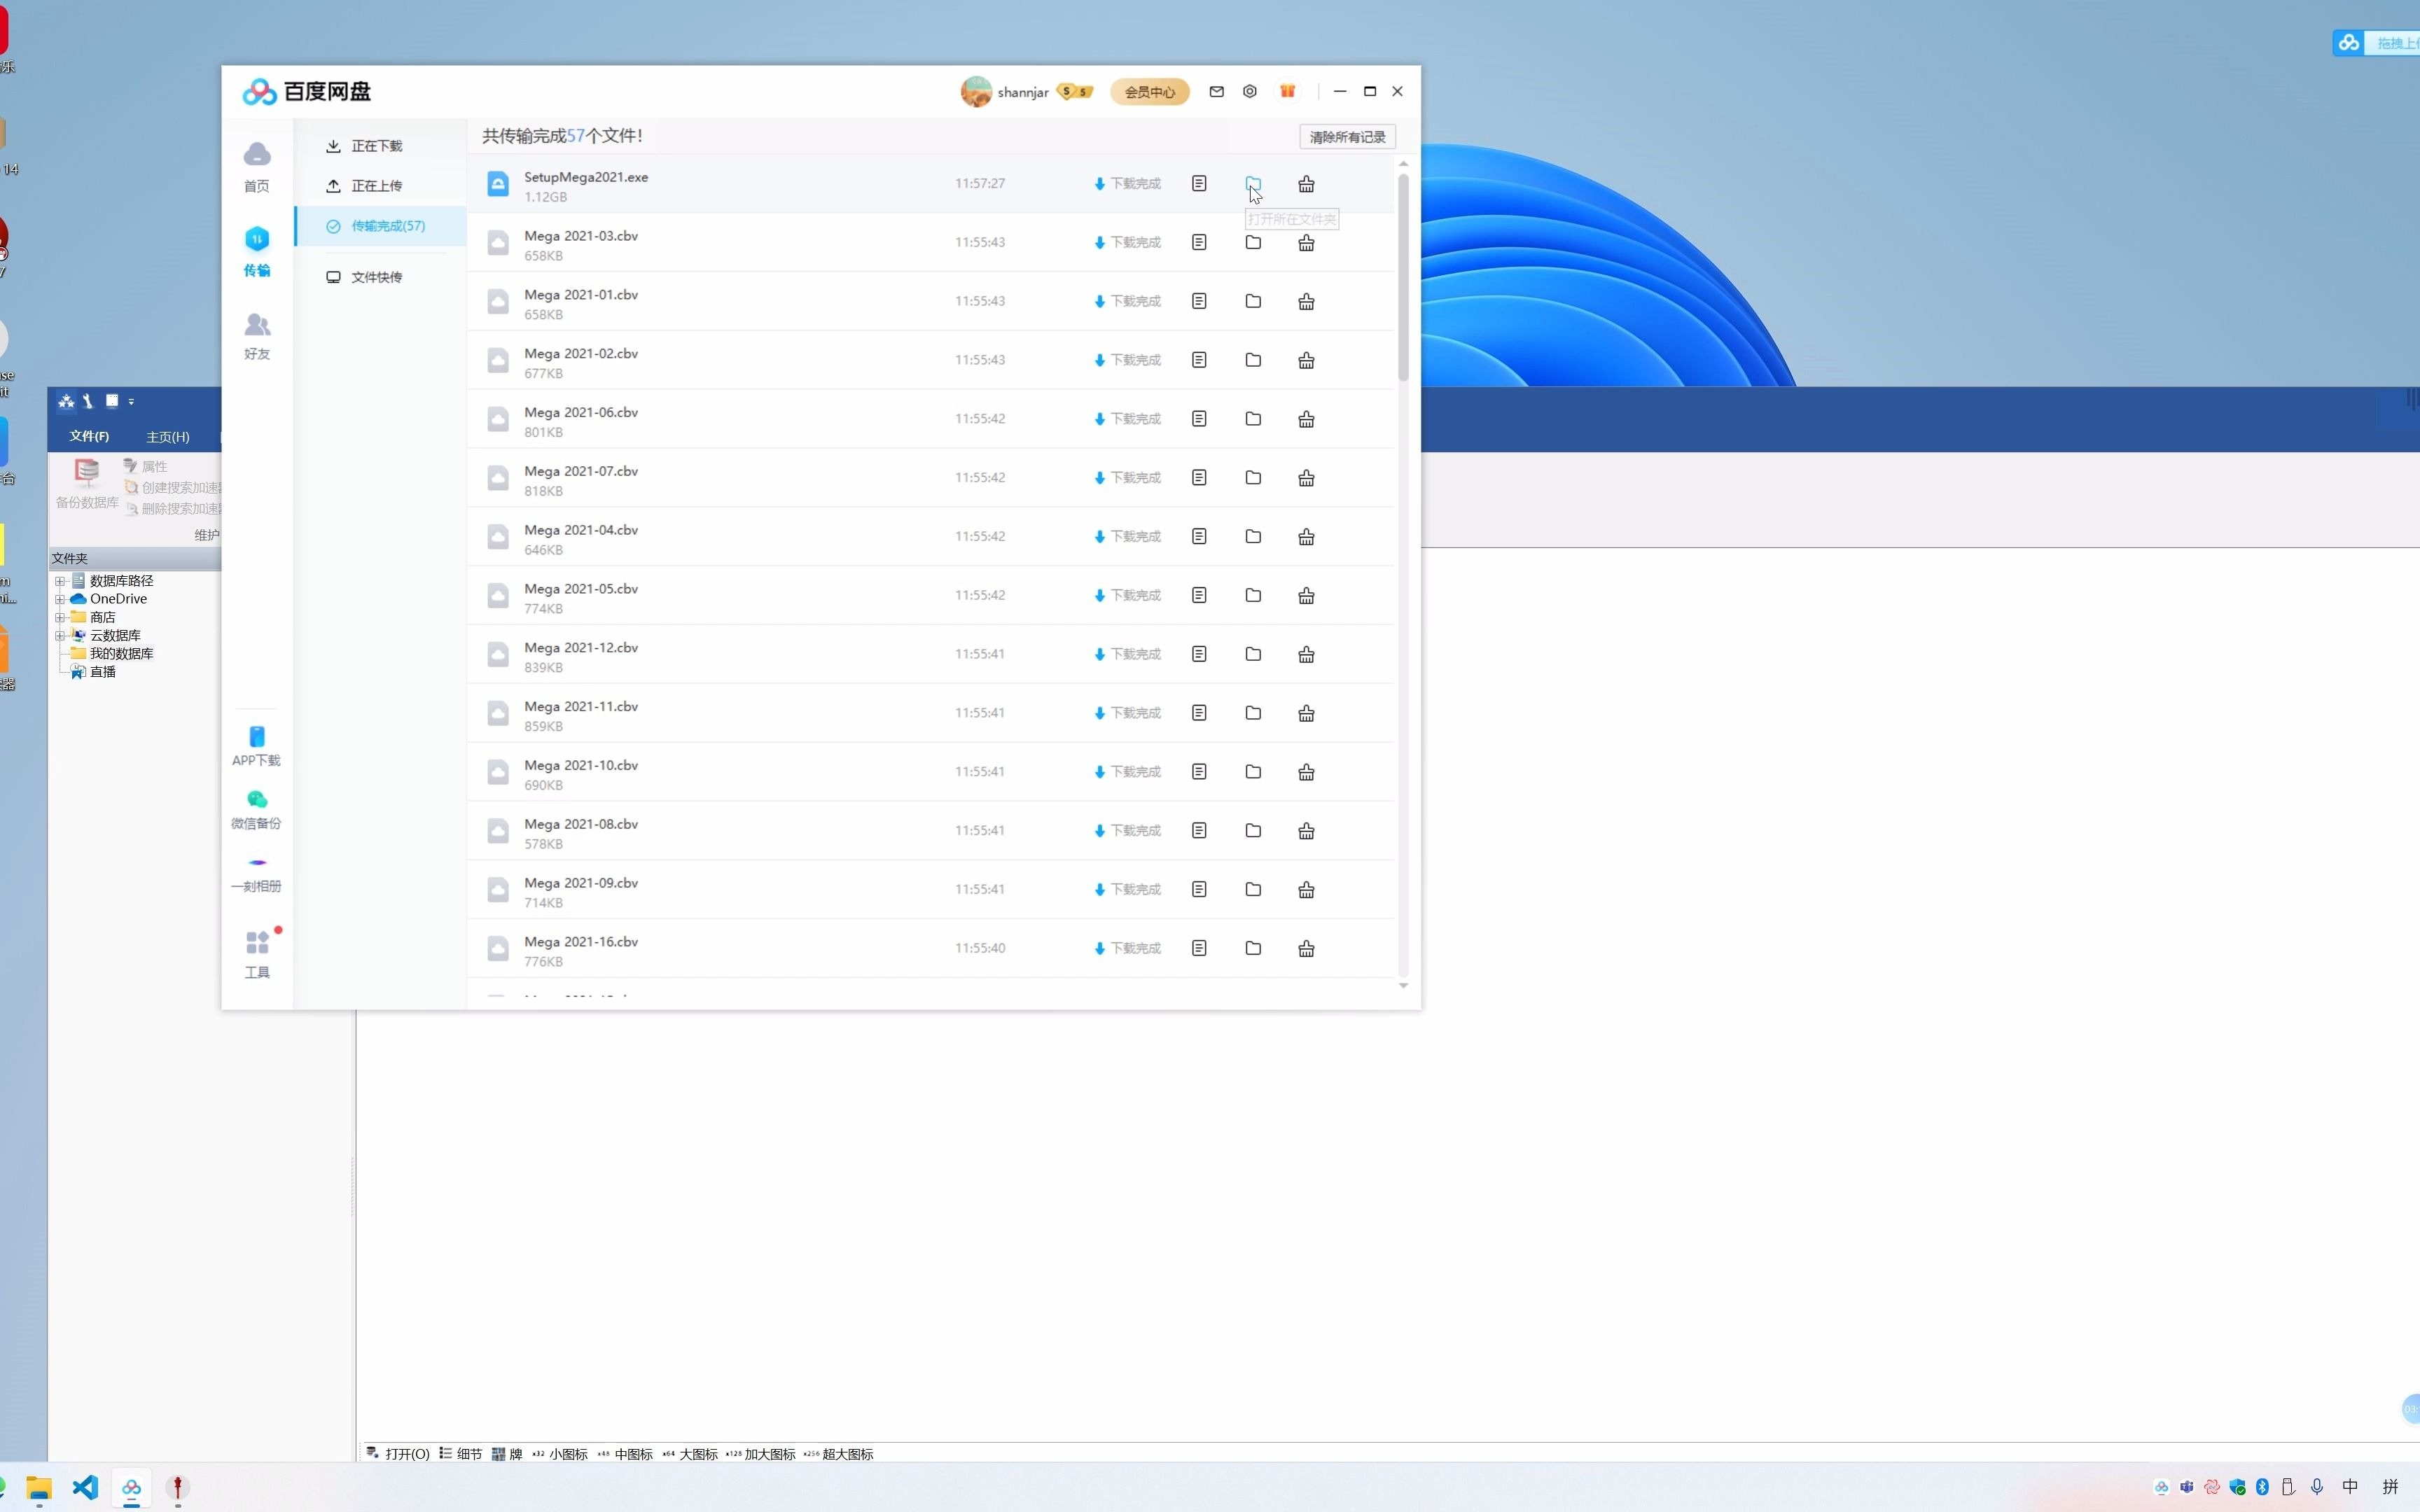2420x1512 pixels.
Task: Open the 会员中心 member center button
Action: point(1149,92)
